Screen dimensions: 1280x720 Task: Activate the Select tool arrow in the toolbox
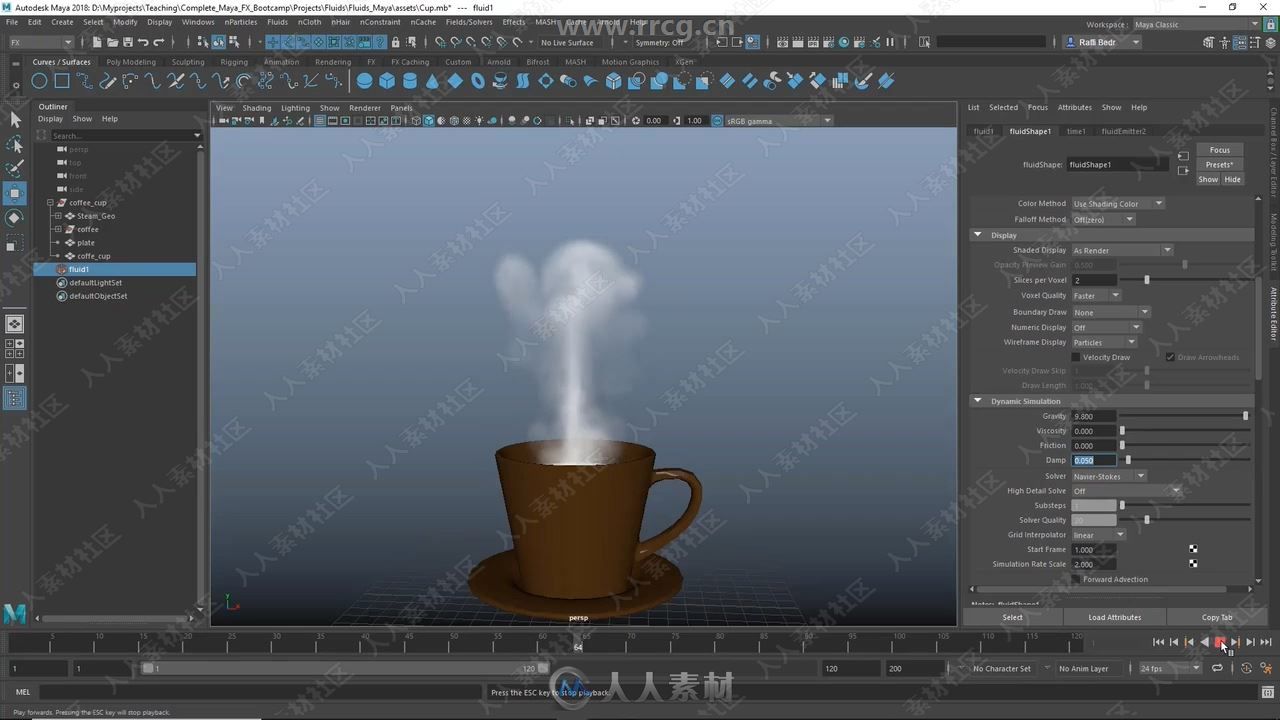(15, 120)
